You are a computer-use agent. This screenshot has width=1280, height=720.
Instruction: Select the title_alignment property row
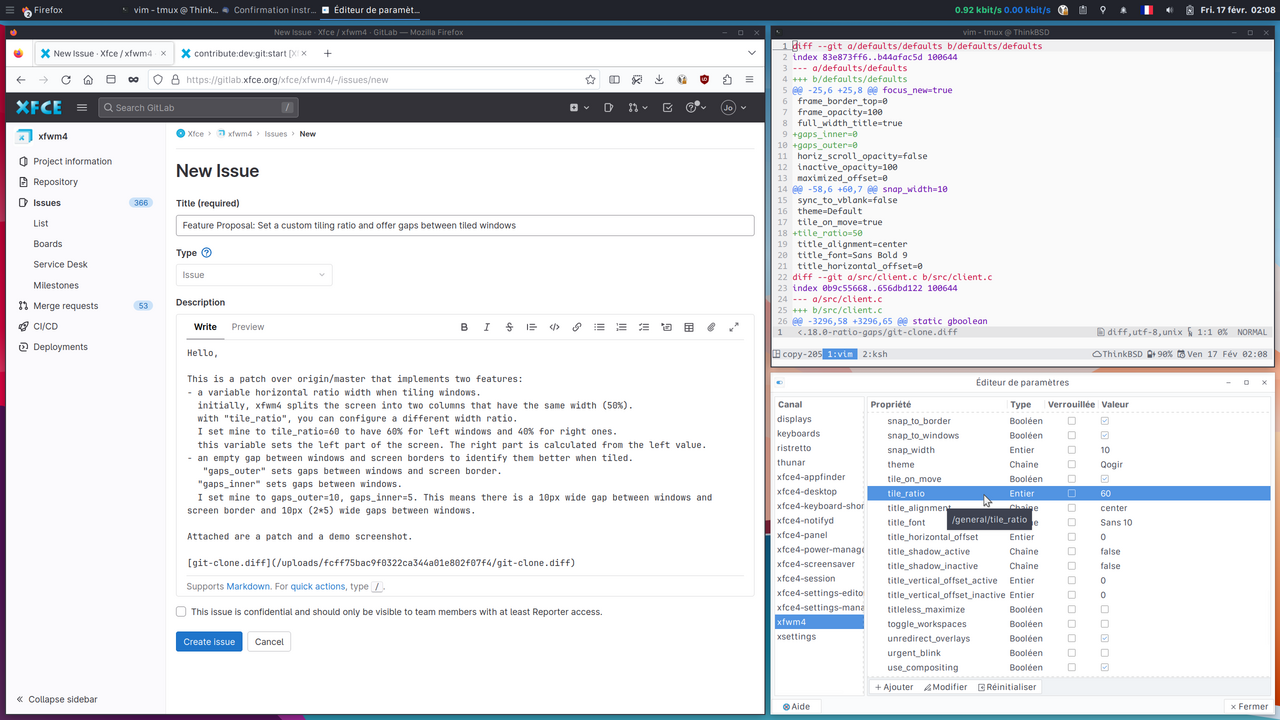coord(1068,508)
